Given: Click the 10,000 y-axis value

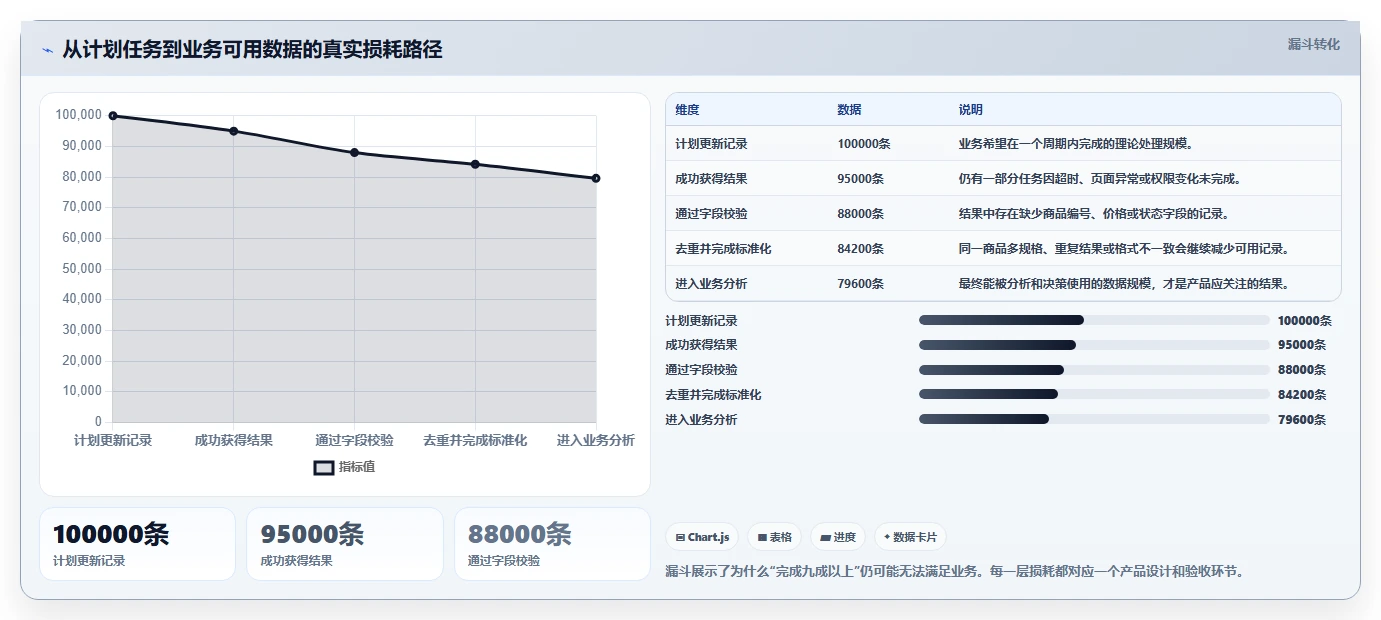Looking at the screenshot, I should pos(82,391).
